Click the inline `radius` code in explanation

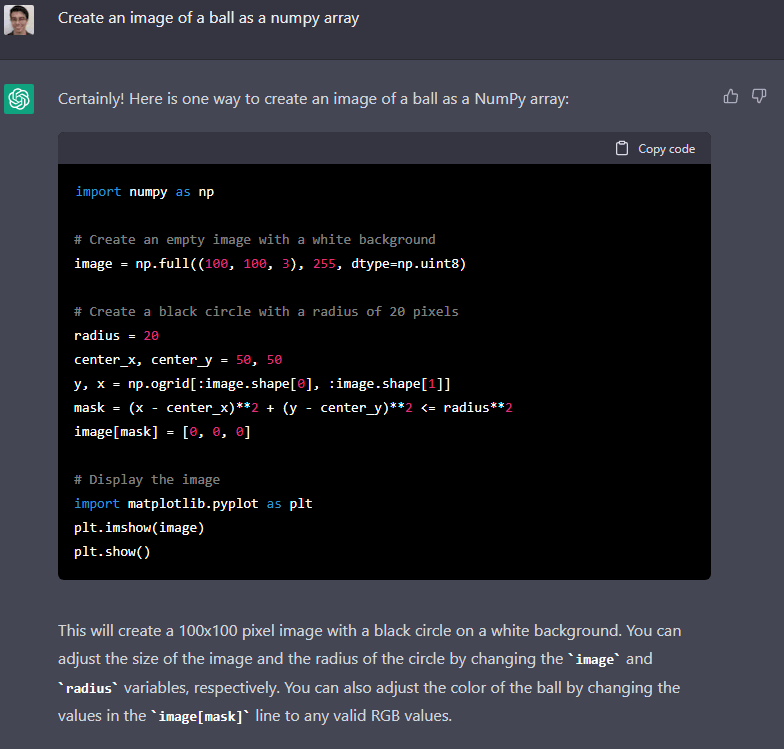90,689
